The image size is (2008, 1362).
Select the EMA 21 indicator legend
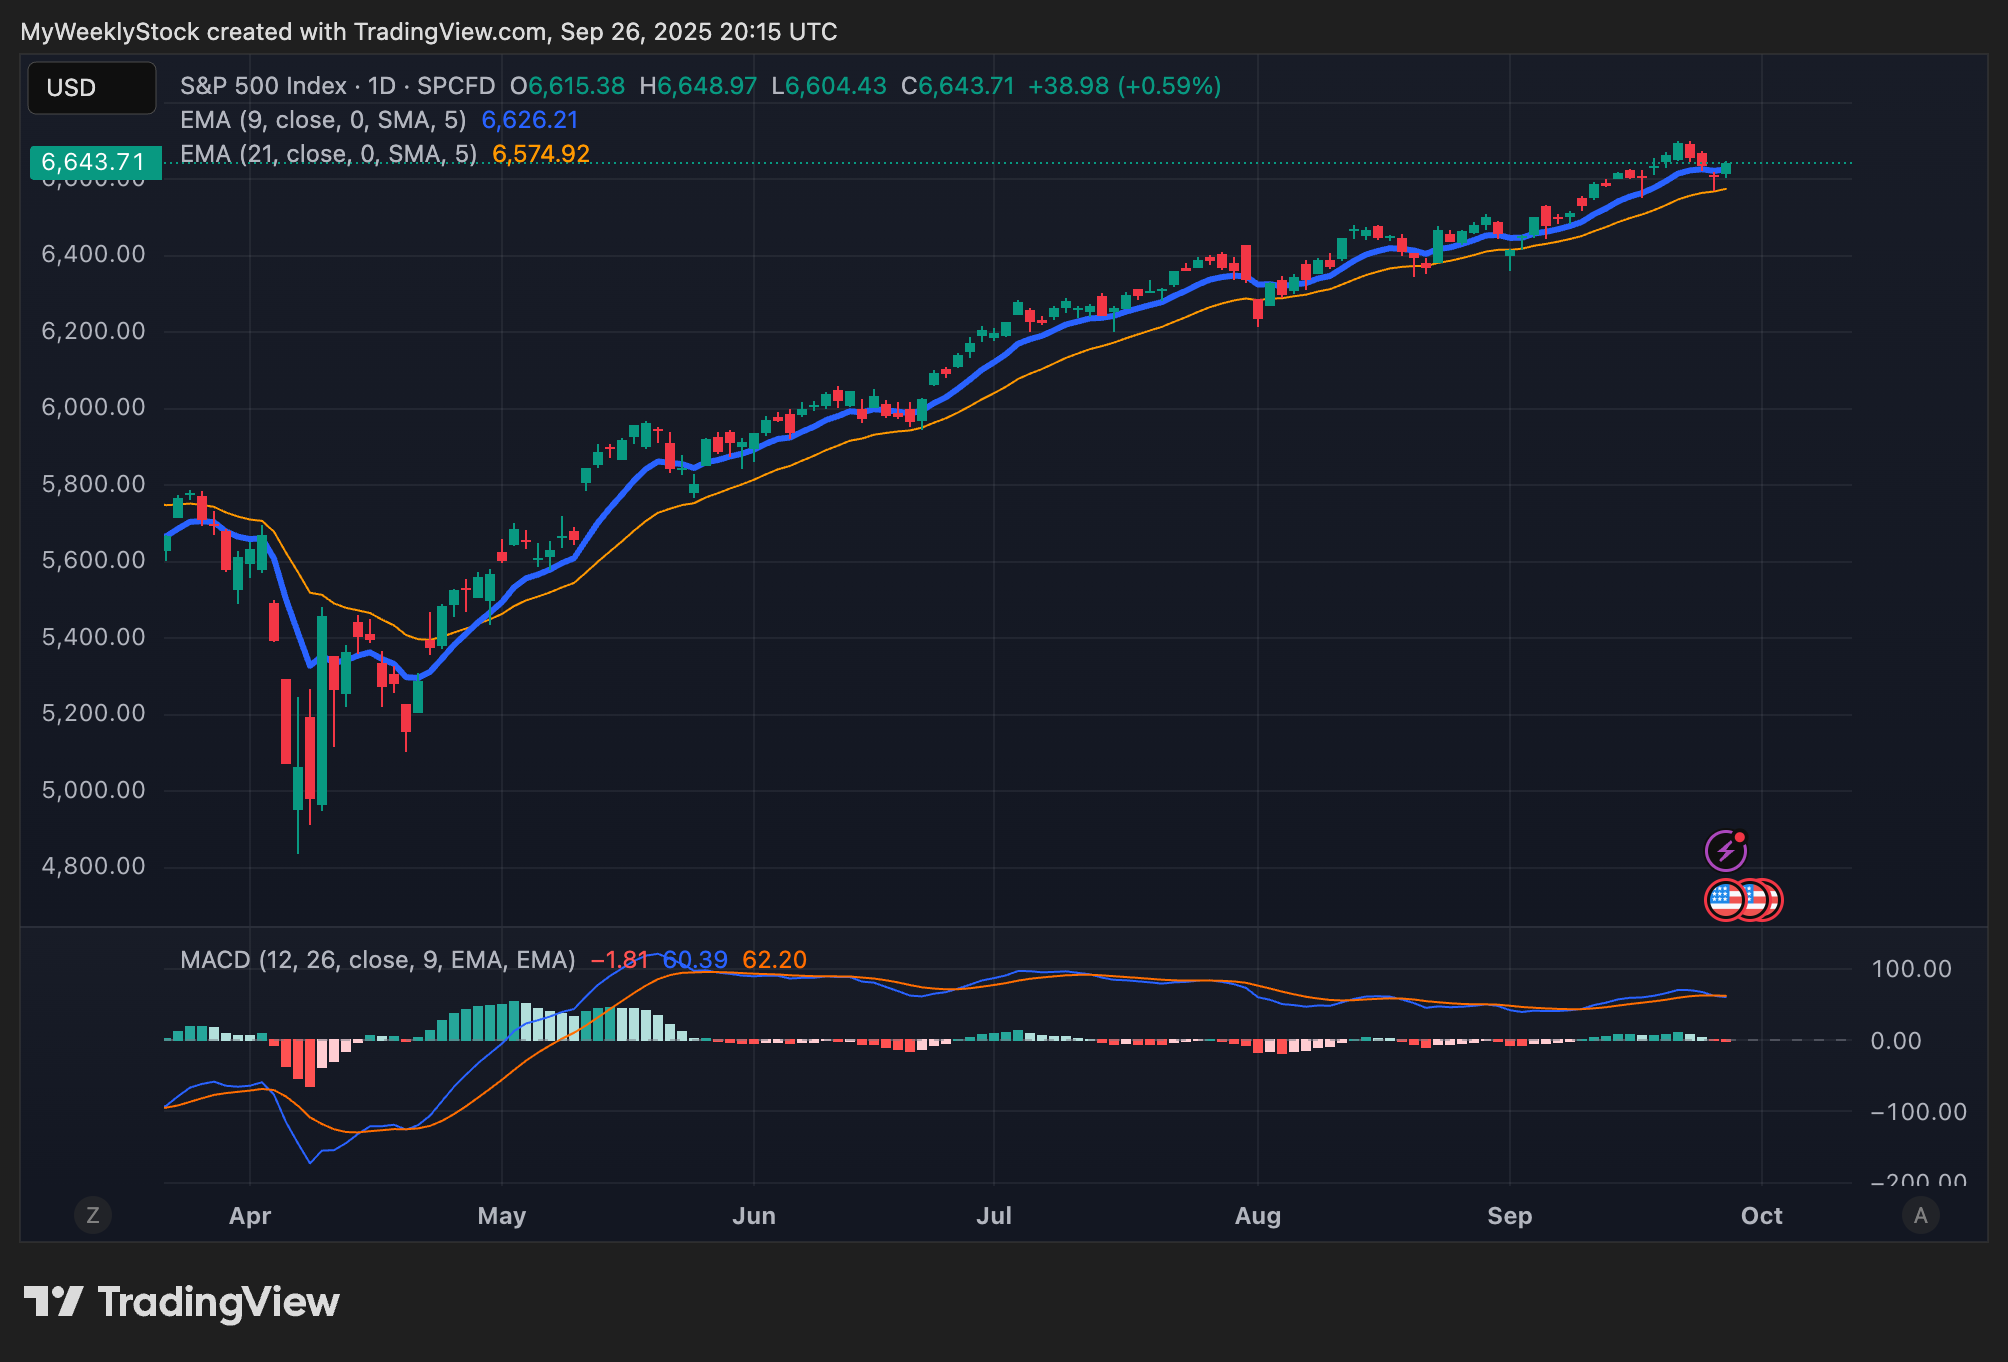pyautogui.click(x=328, y=154)
